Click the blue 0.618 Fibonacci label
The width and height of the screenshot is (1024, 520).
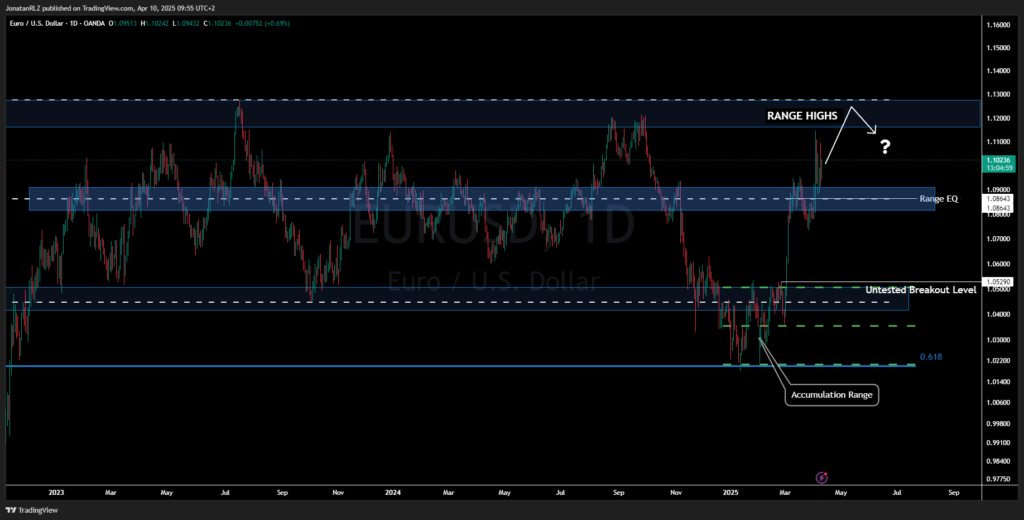[x=931, y=357]
